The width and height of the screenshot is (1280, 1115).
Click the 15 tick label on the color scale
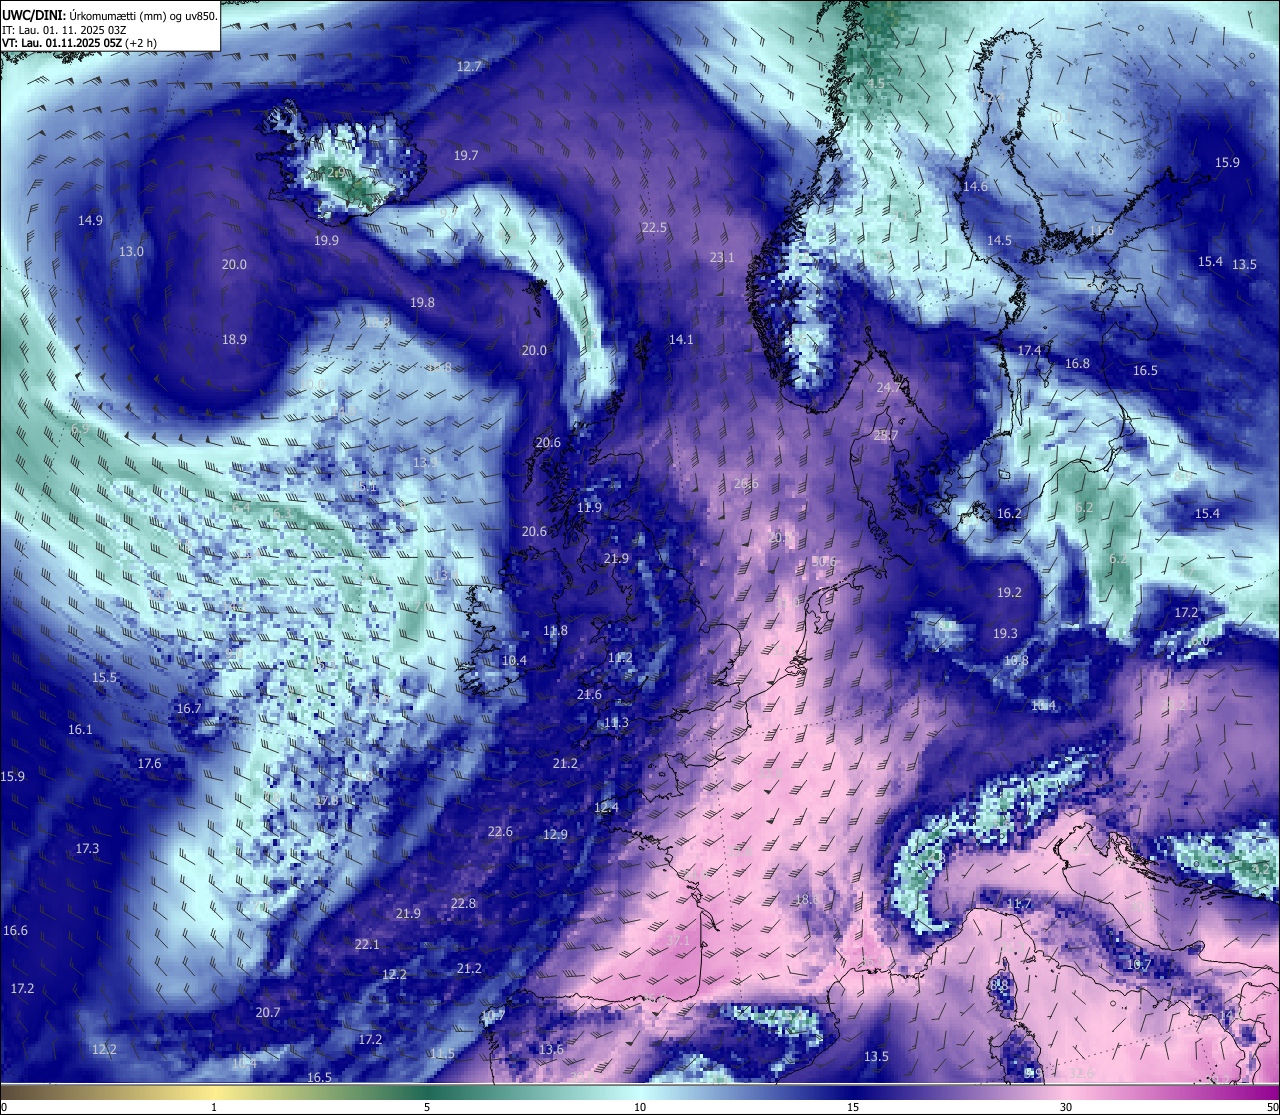[x=853, y=1107]
